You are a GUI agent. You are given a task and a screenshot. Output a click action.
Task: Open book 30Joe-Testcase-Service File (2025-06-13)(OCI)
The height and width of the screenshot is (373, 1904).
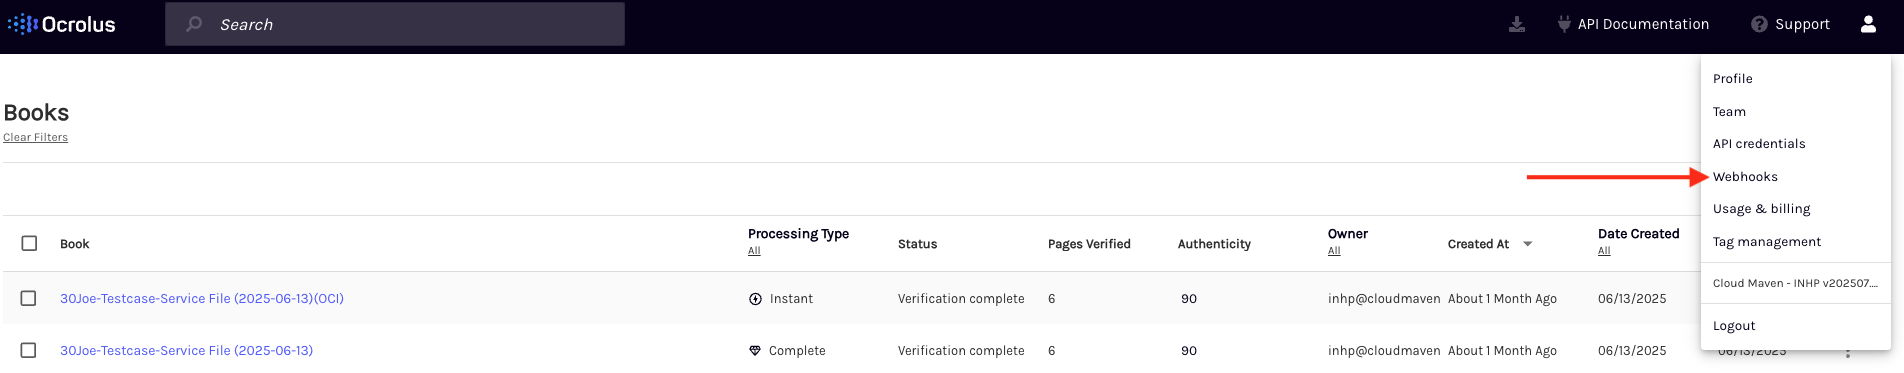click(x=202, y=299)
